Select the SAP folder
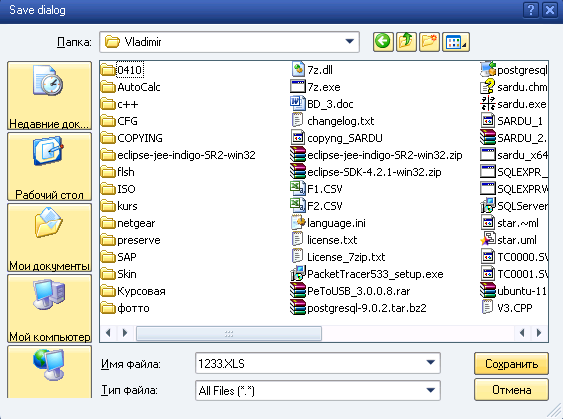 pos(118,257)
